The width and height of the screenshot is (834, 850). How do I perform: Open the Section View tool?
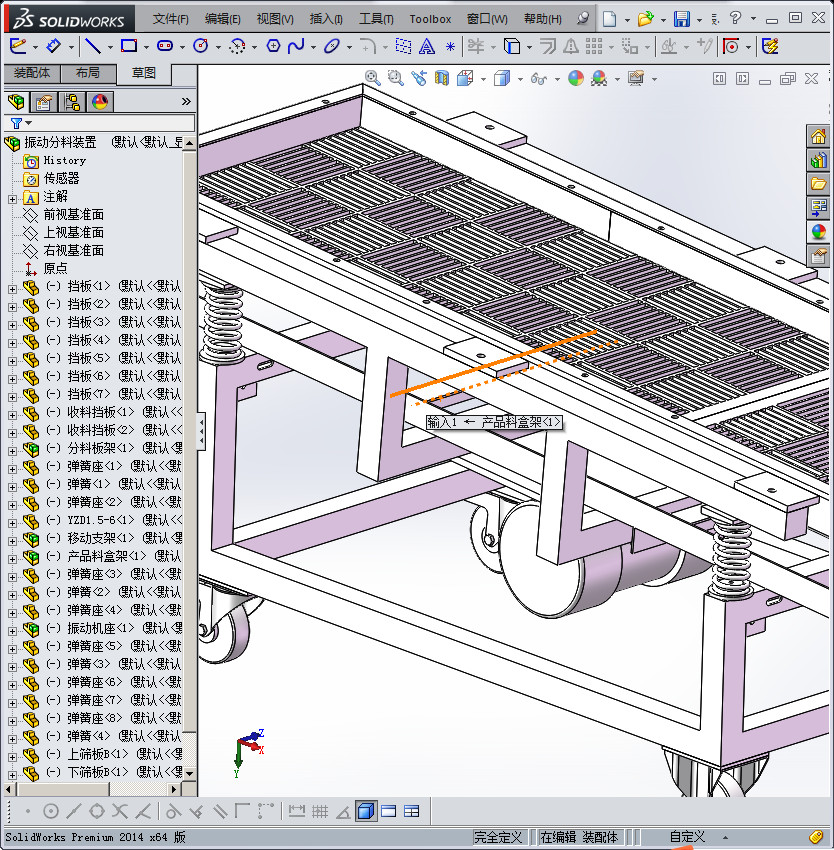pos(442,79)
